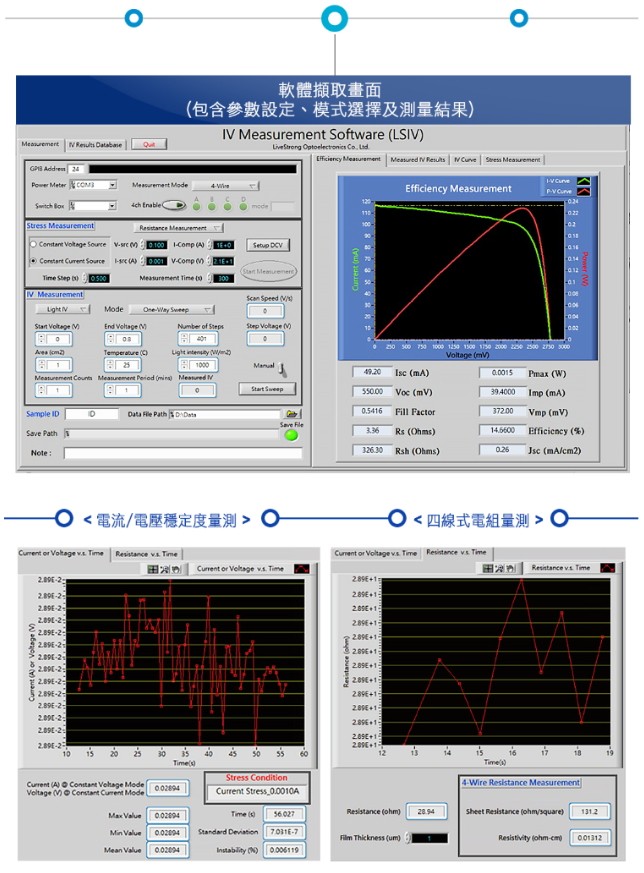Select the Constant Current Source radio button
644x873 pixels.
(x=33, y=261)
